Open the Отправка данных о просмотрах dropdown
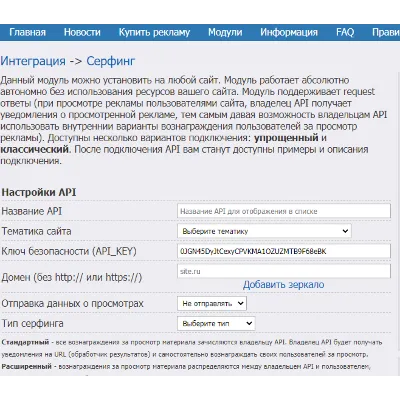Image resolution: width=400 pixels, height=400 pixels. click(212, 303)
